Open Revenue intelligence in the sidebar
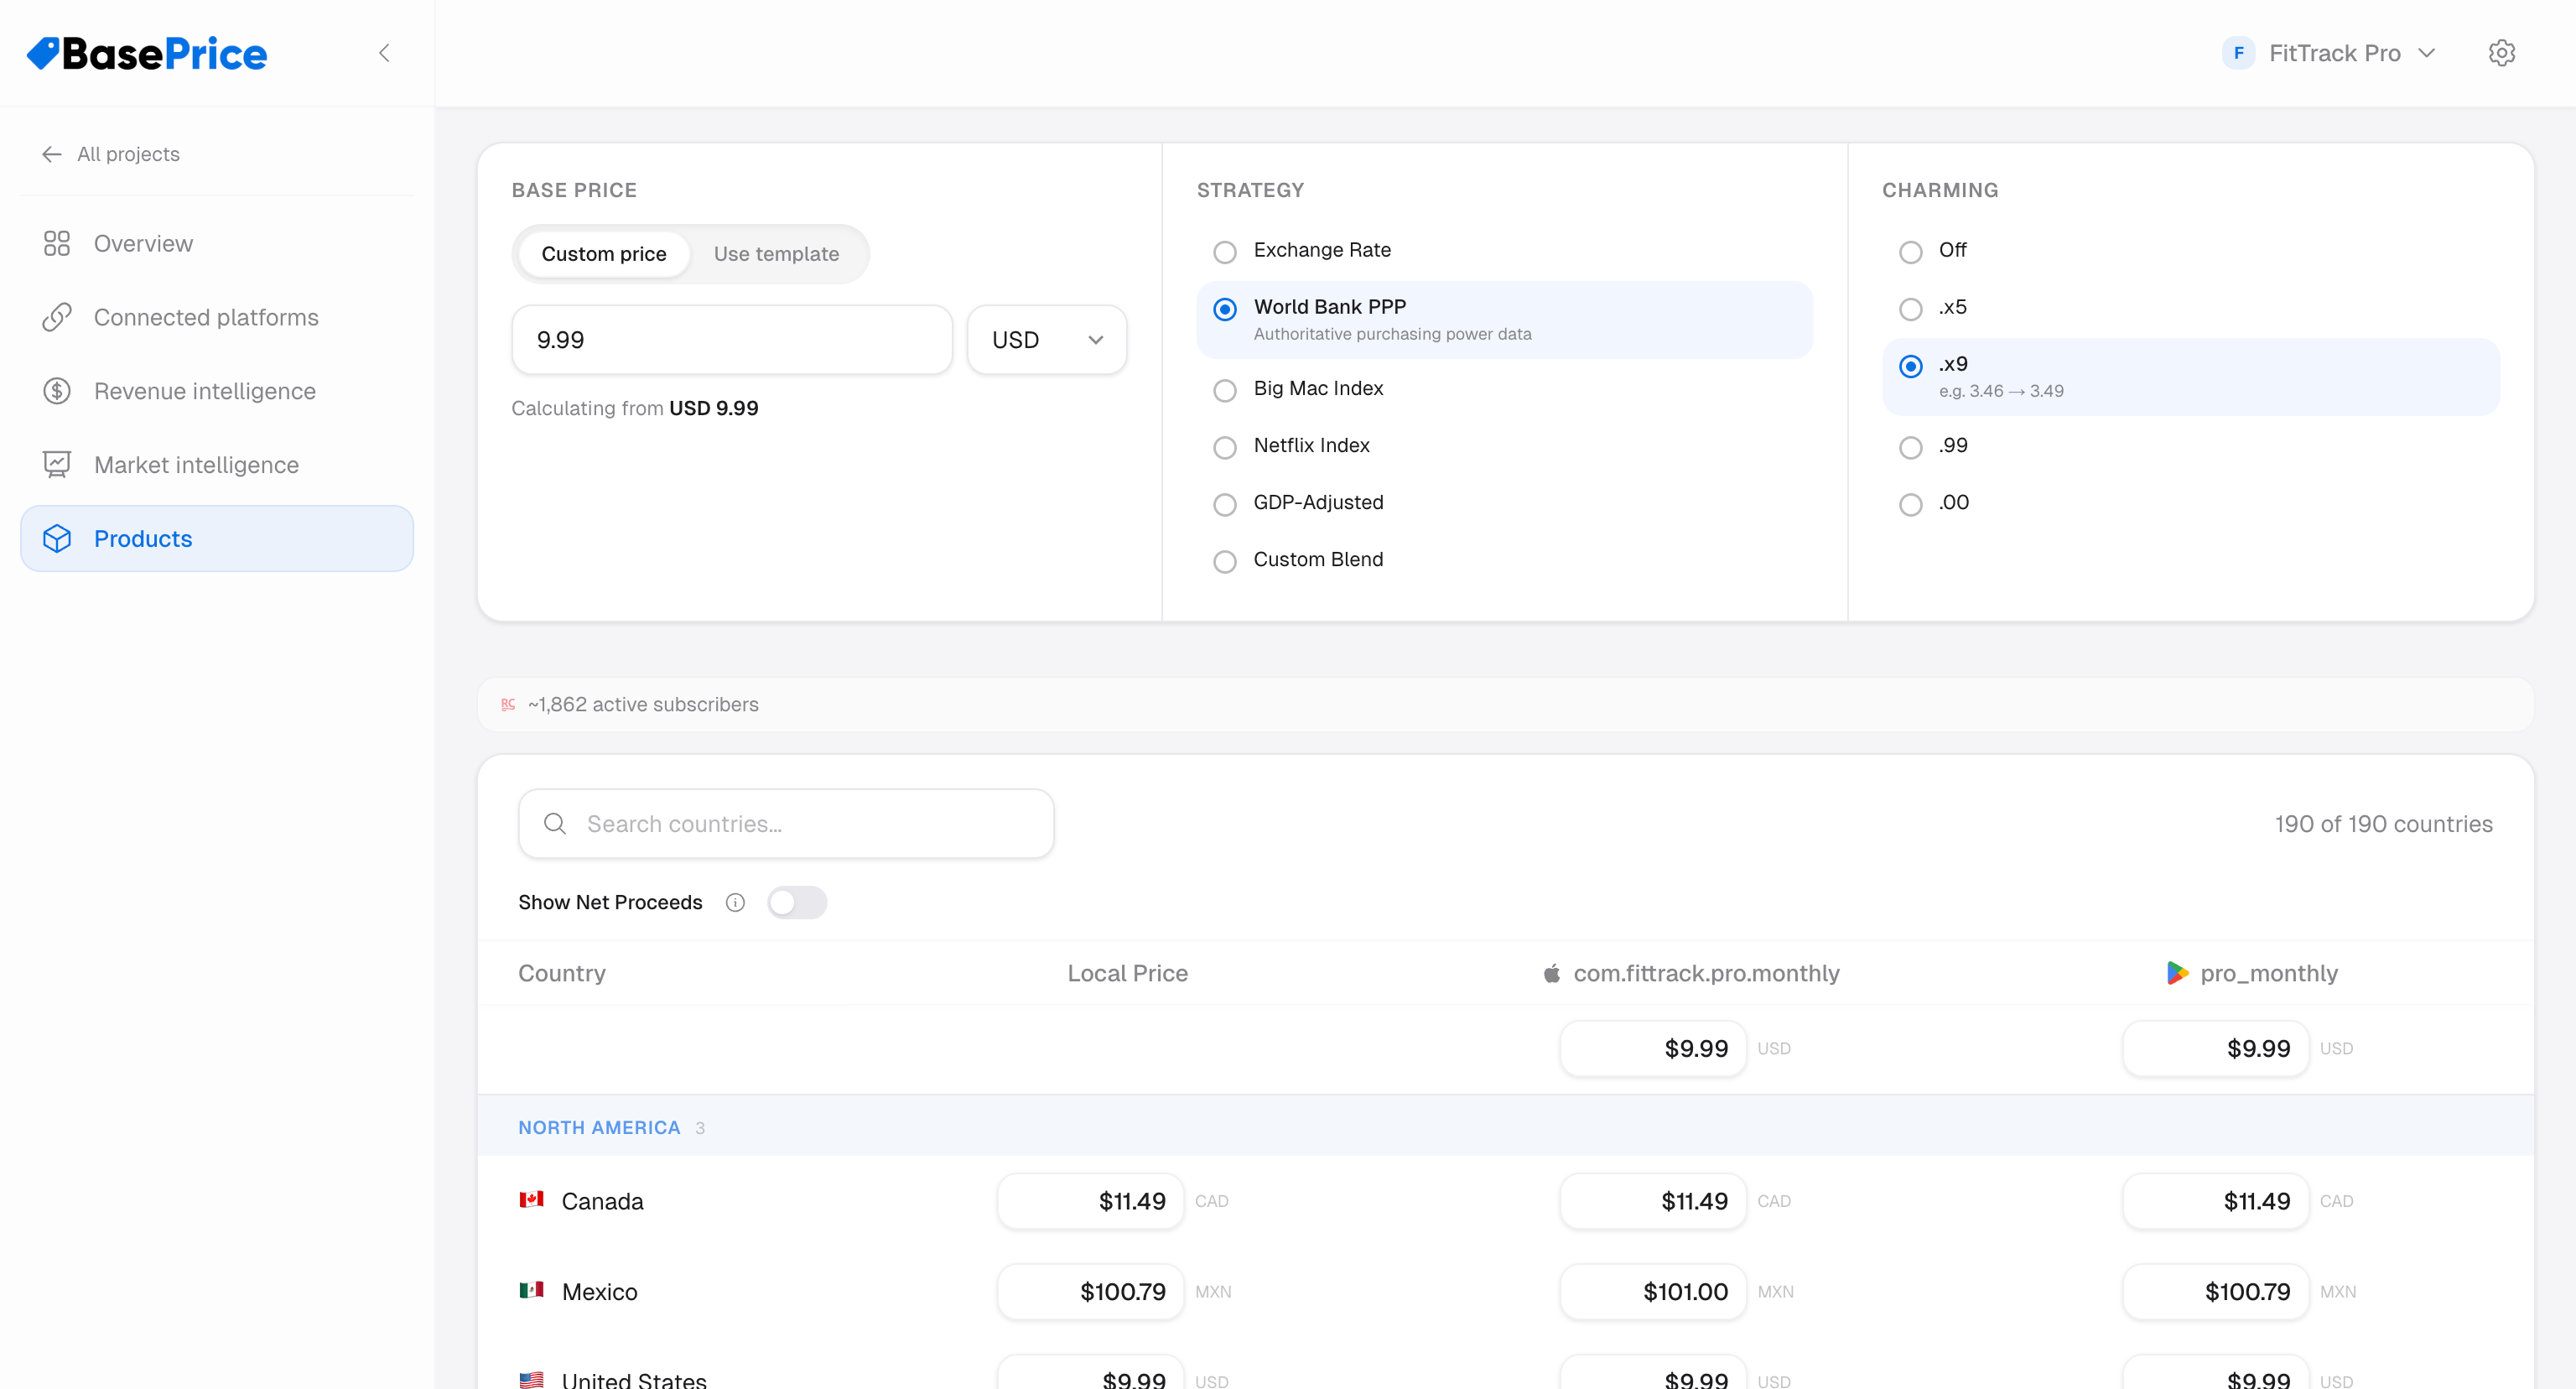Image resolution: width=2576 pixels, height=1389 pixels. coord(217,391)
